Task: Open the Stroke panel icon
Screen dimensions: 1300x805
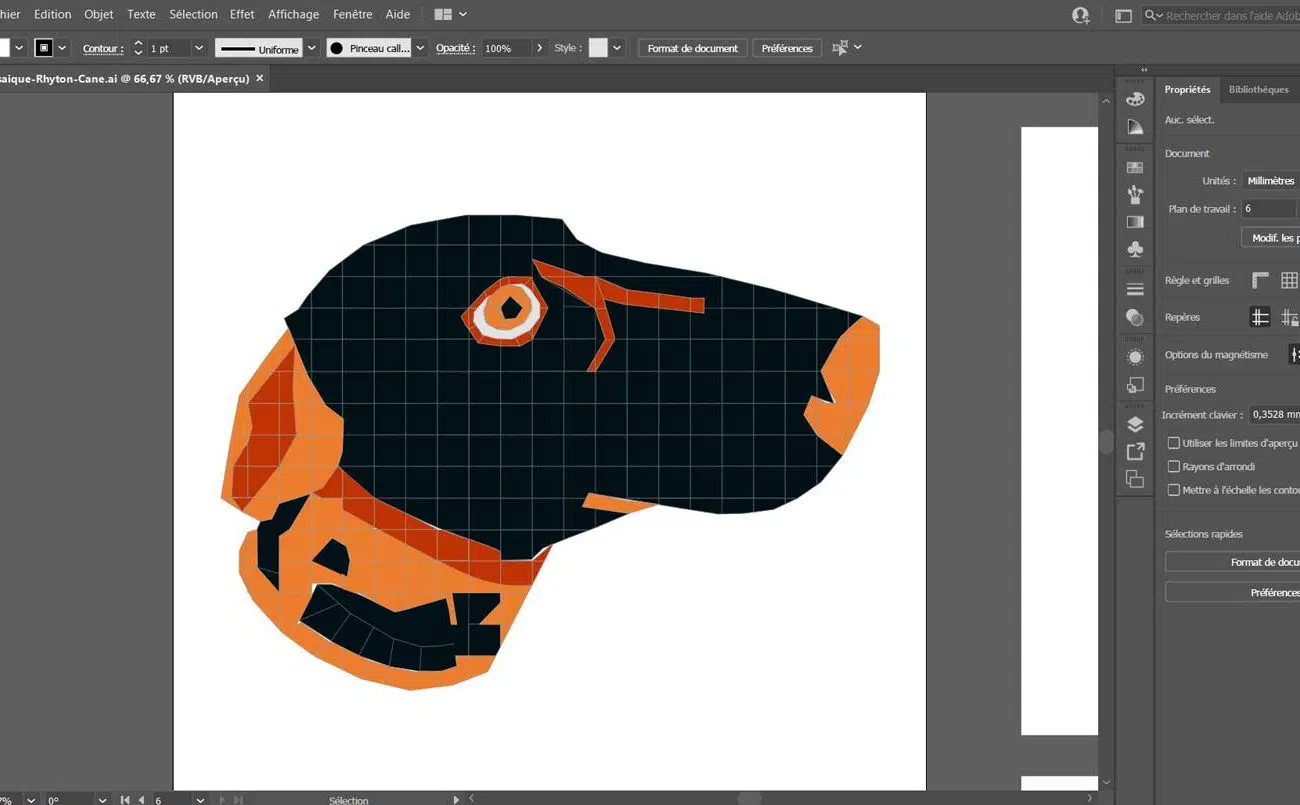Action: 1135,290
